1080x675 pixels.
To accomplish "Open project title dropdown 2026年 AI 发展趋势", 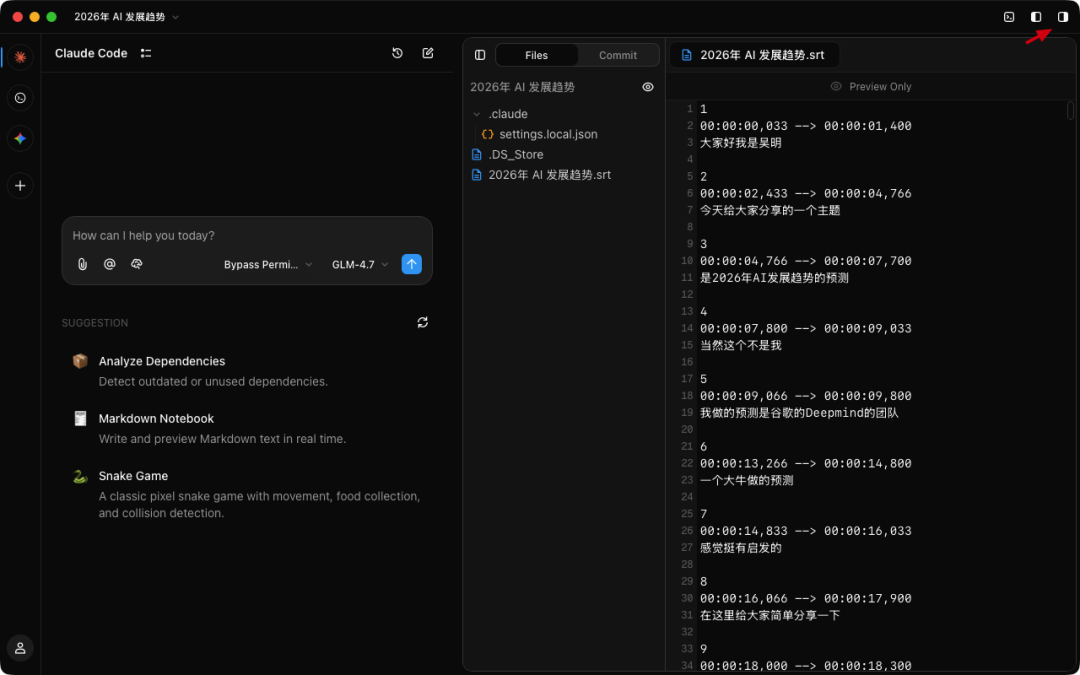I will coord(127,17).
